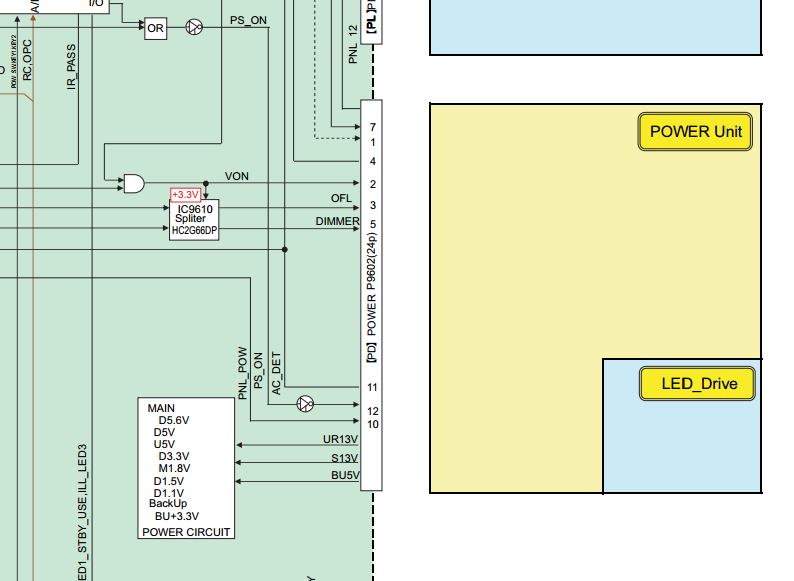Image resolution: width=794 pixels, height=581 pixels.
Task: Click the UR13V signal label
Action: tap(340, 439)
